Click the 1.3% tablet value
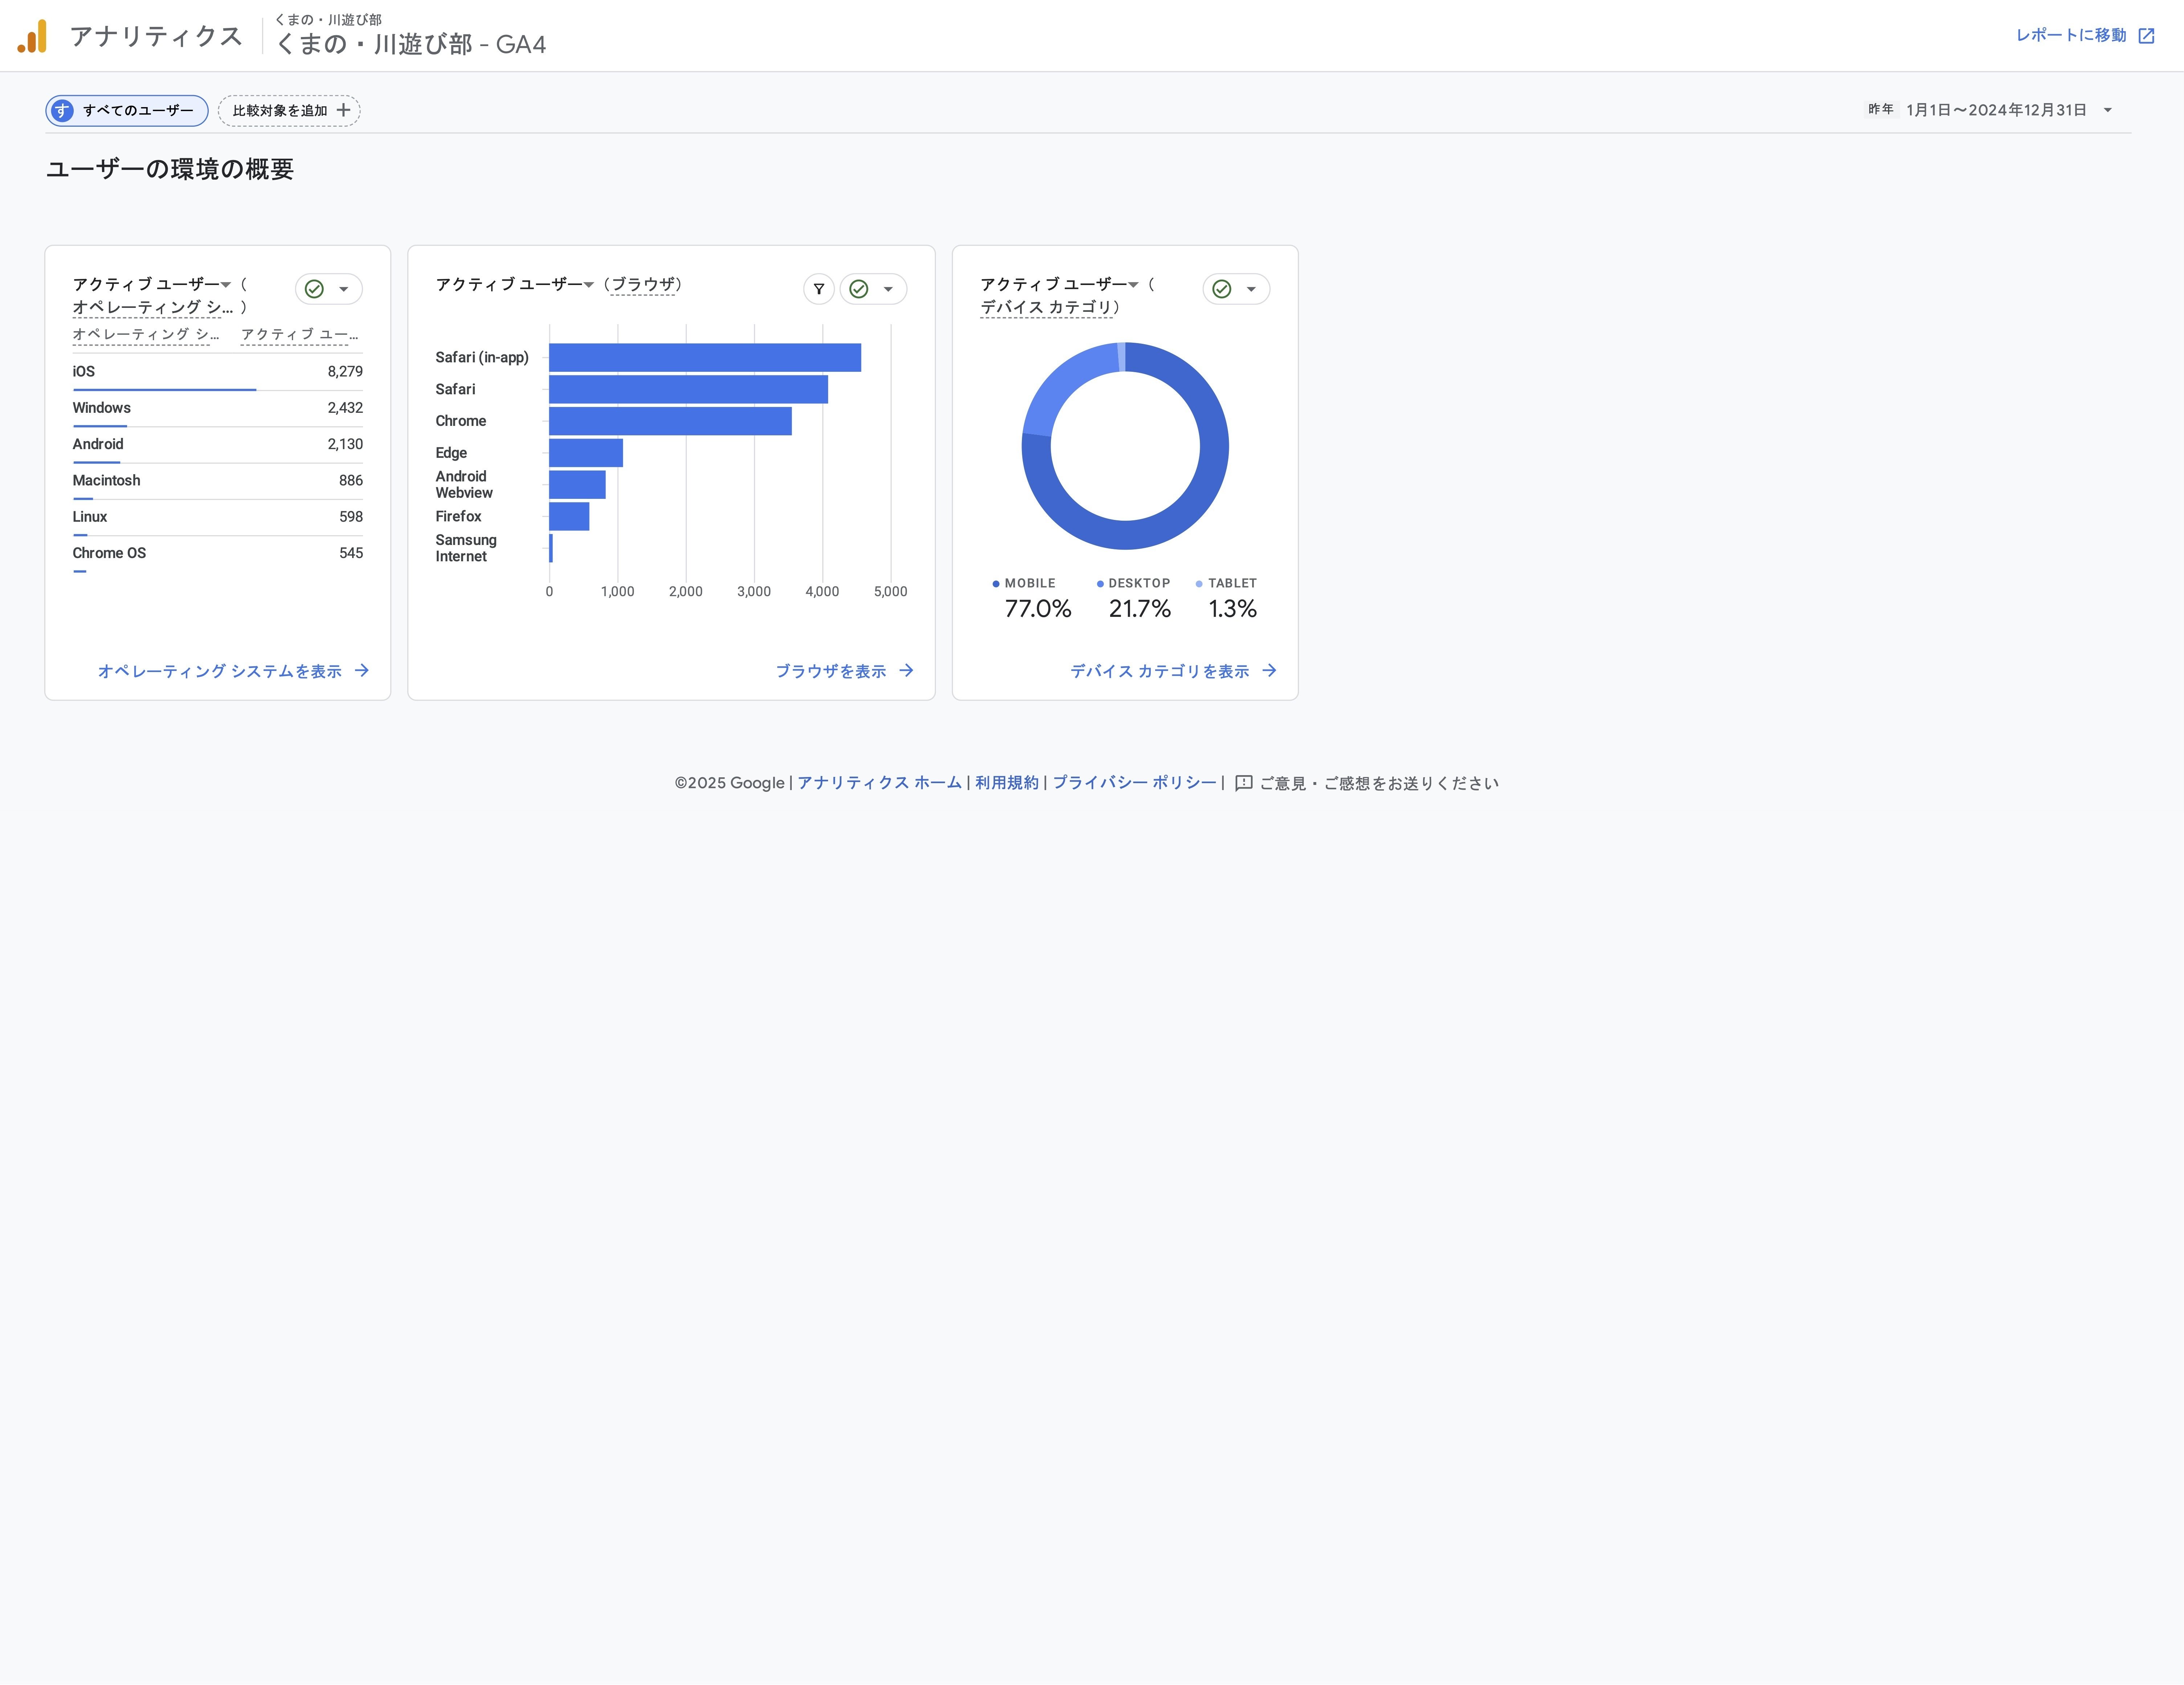2184x1685 pixels. pos(1232,608)
